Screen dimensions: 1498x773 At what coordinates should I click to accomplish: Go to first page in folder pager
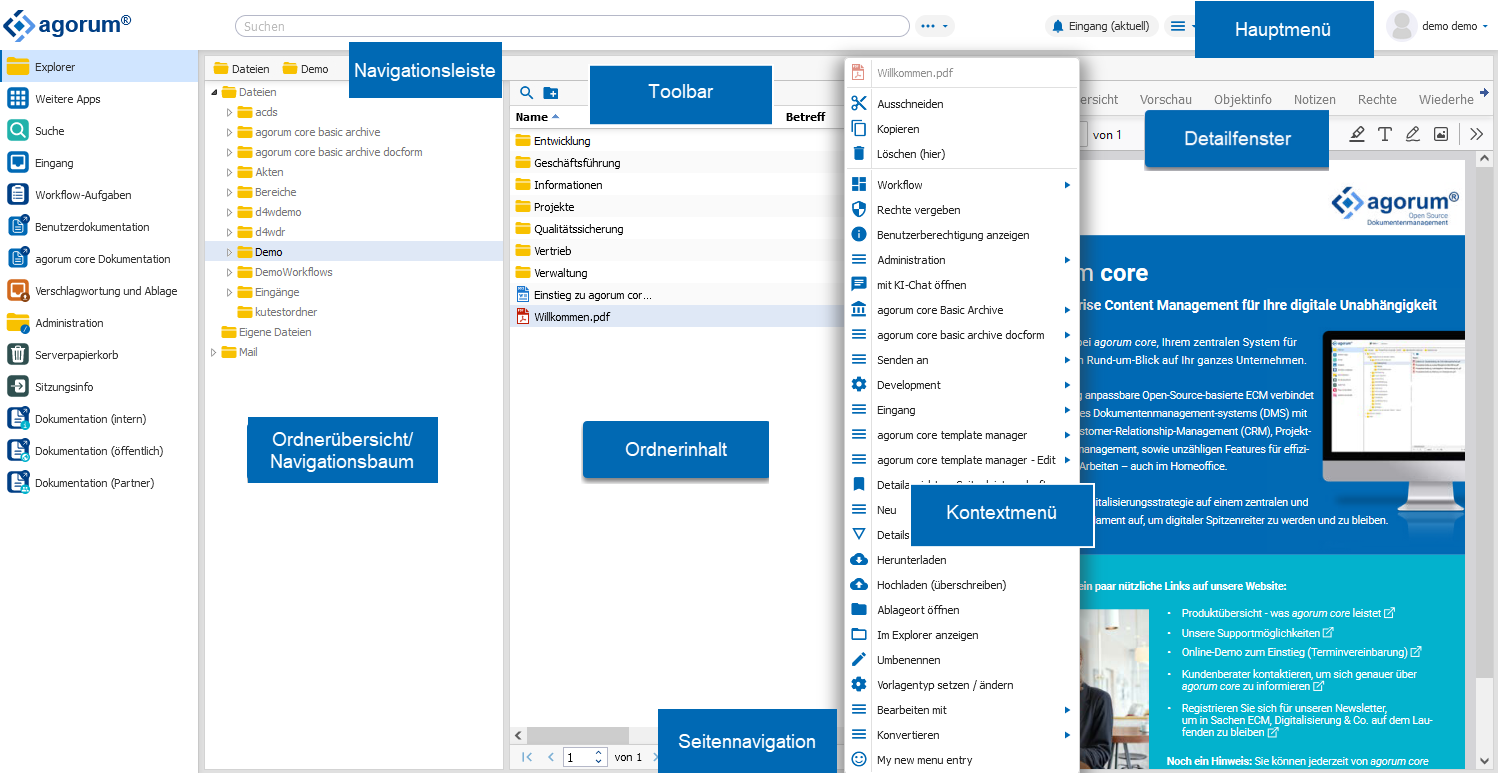527,757
